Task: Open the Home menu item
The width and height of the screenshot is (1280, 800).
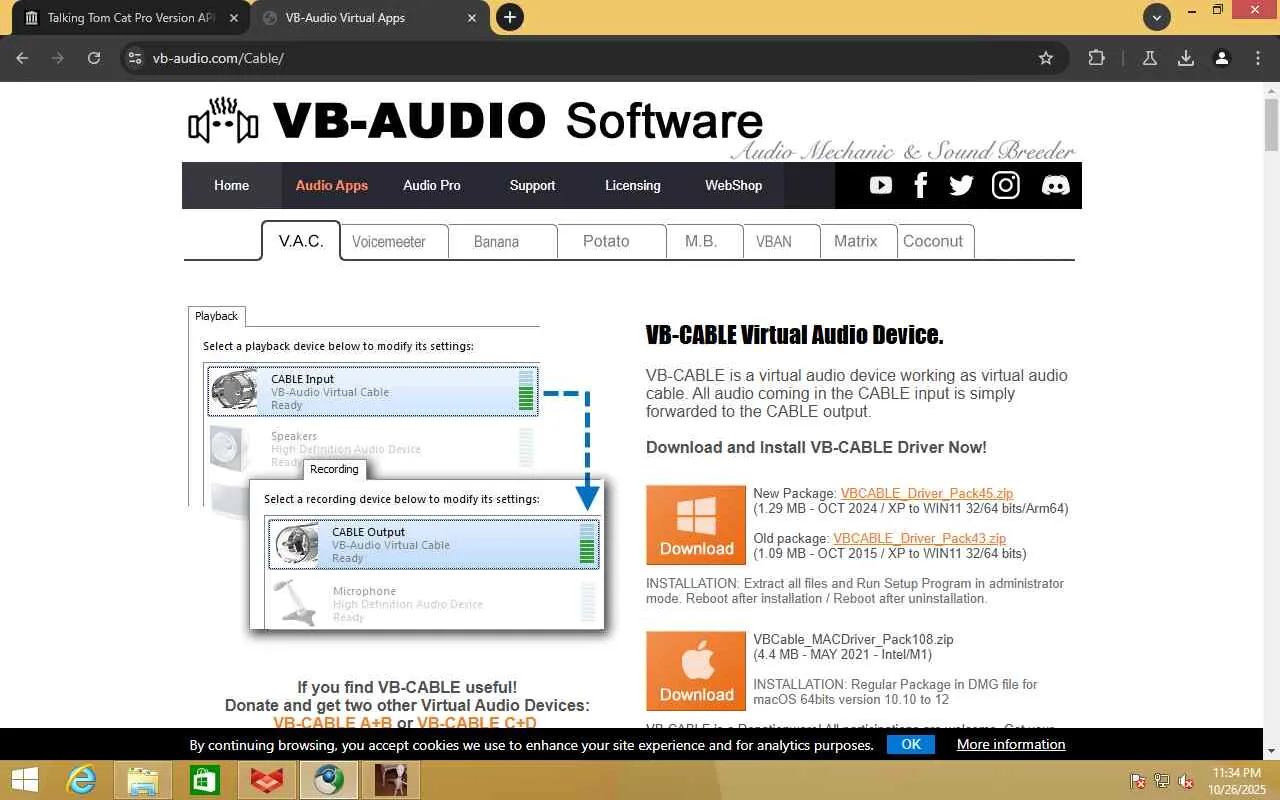Action: [x=232, y=185]
